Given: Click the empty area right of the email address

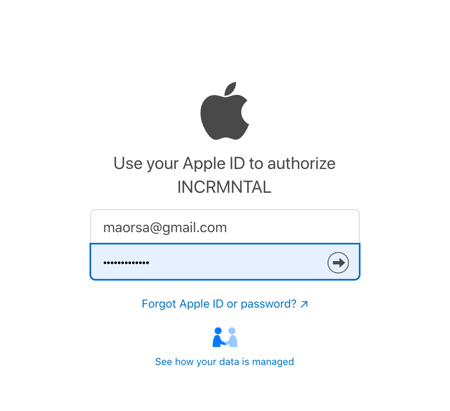Looking at the screenshot, I should [x=292, y=227].
